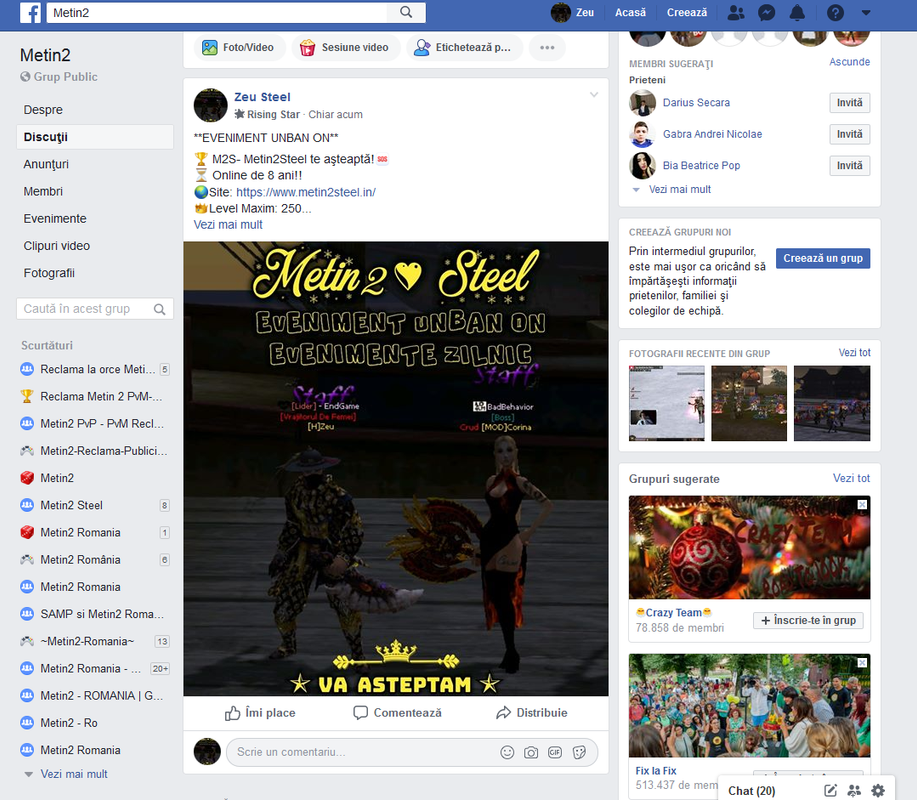Go to Acasă home link
917x800 pixels.
(630, 12)
